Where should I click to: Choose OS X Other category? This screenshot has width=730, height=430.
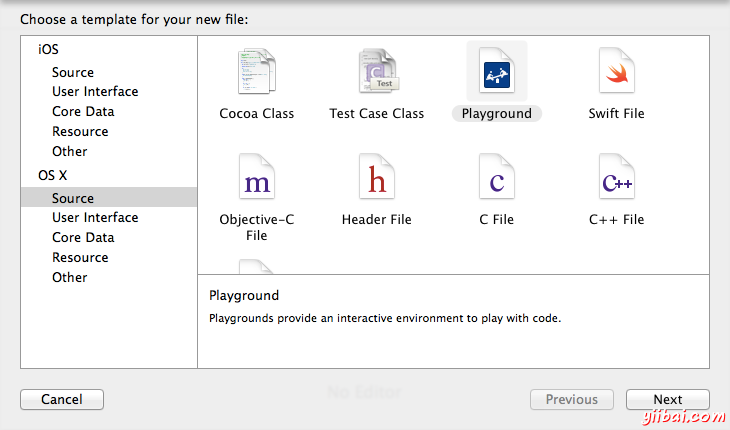pyautogui.click(x=70, y=277)
